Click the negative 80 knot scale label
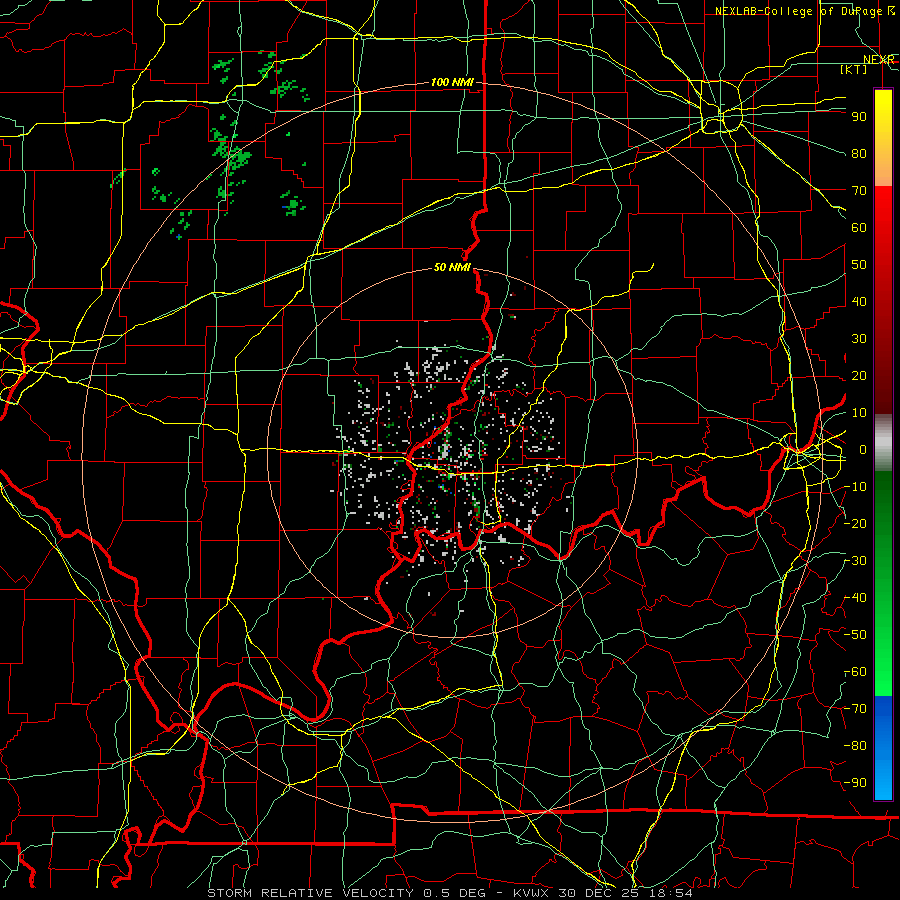Image resolution: width=900 pixels, height=900 pixels. click(855, 746)
